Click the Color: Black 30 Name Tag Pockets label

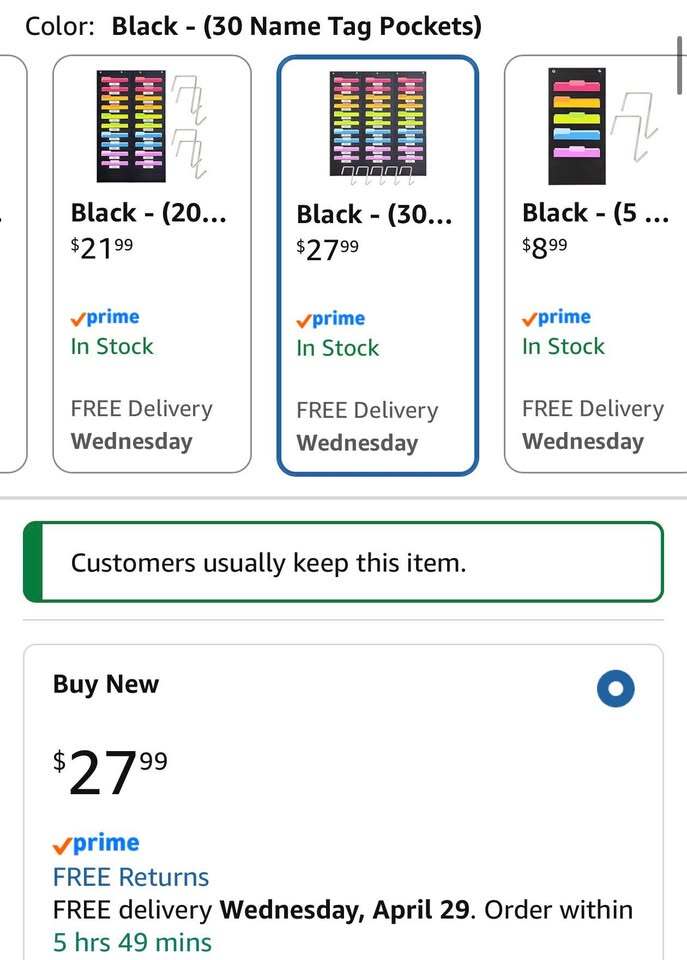pos(253,26)
